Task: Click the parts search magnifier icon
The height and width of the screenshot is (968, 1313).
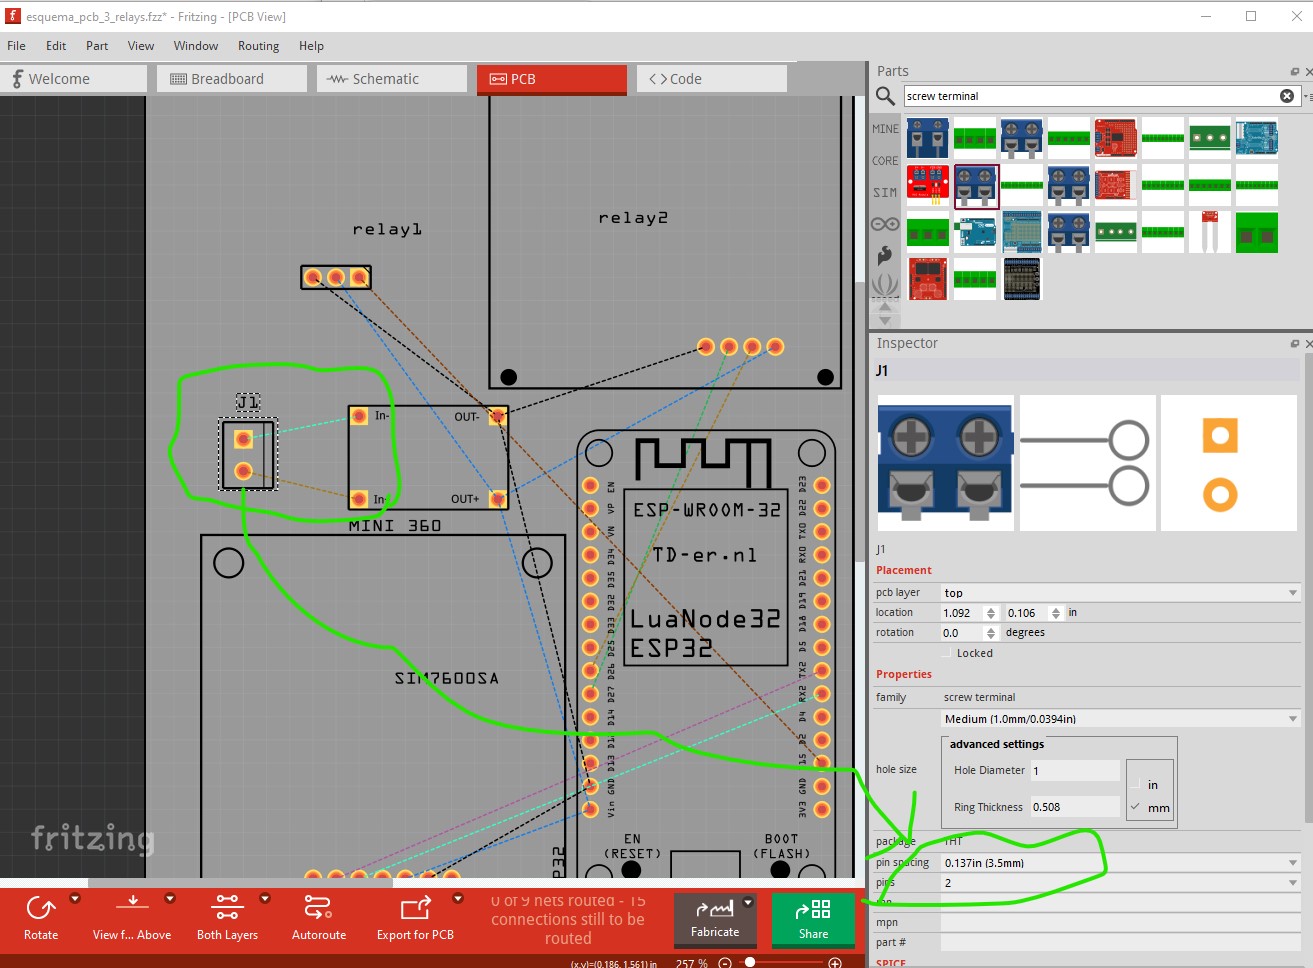Action: pyautogui.click(x=885, y=96)
